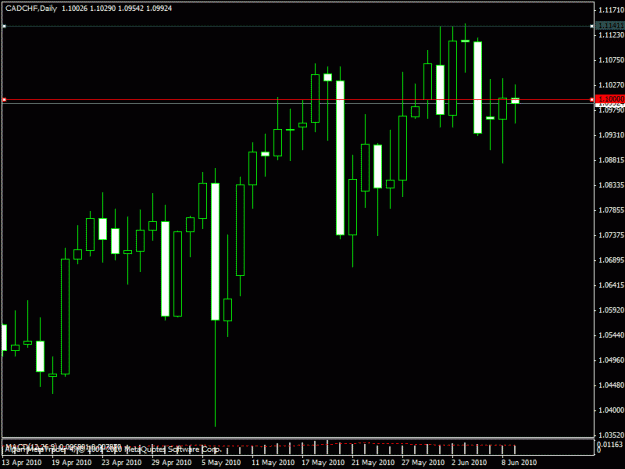Click the 1.04960 price axis label
Screen dimensions: 625x469
[611, 360]
